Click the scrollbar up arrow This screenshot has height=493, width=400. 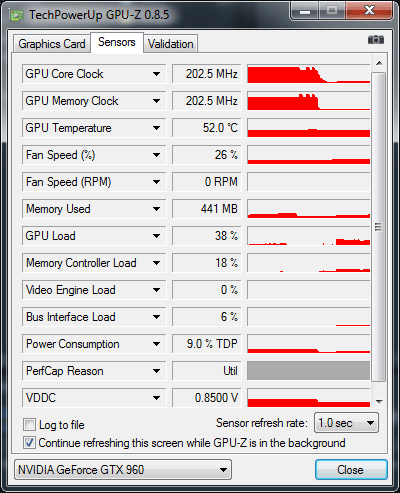(x=379, y=63)
